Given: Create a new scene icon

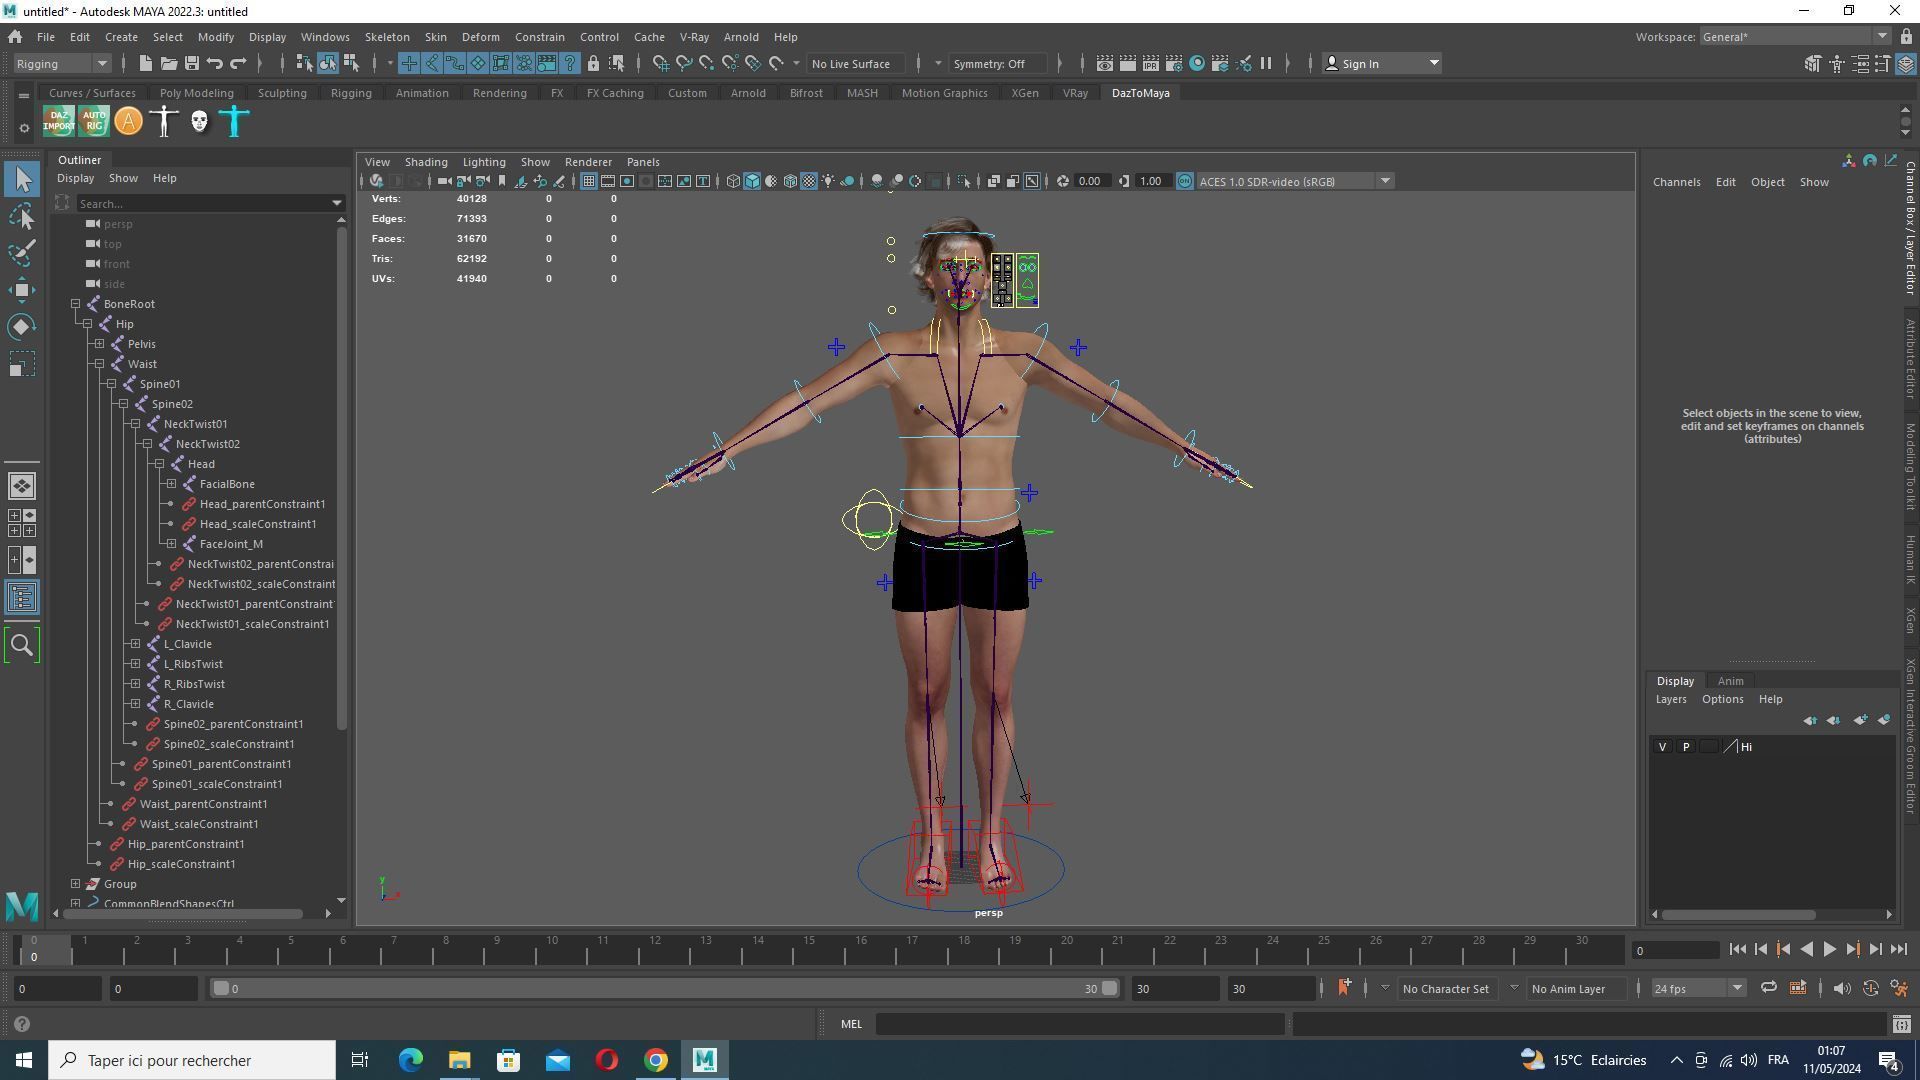Looking at the screenshot, I should 145,63.
